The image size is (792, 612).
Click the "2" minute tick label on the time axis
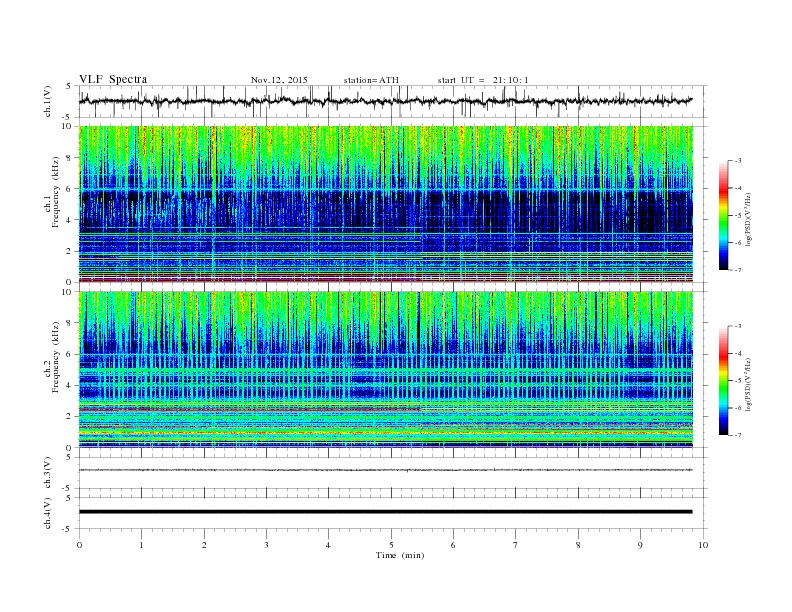(204, 545)
